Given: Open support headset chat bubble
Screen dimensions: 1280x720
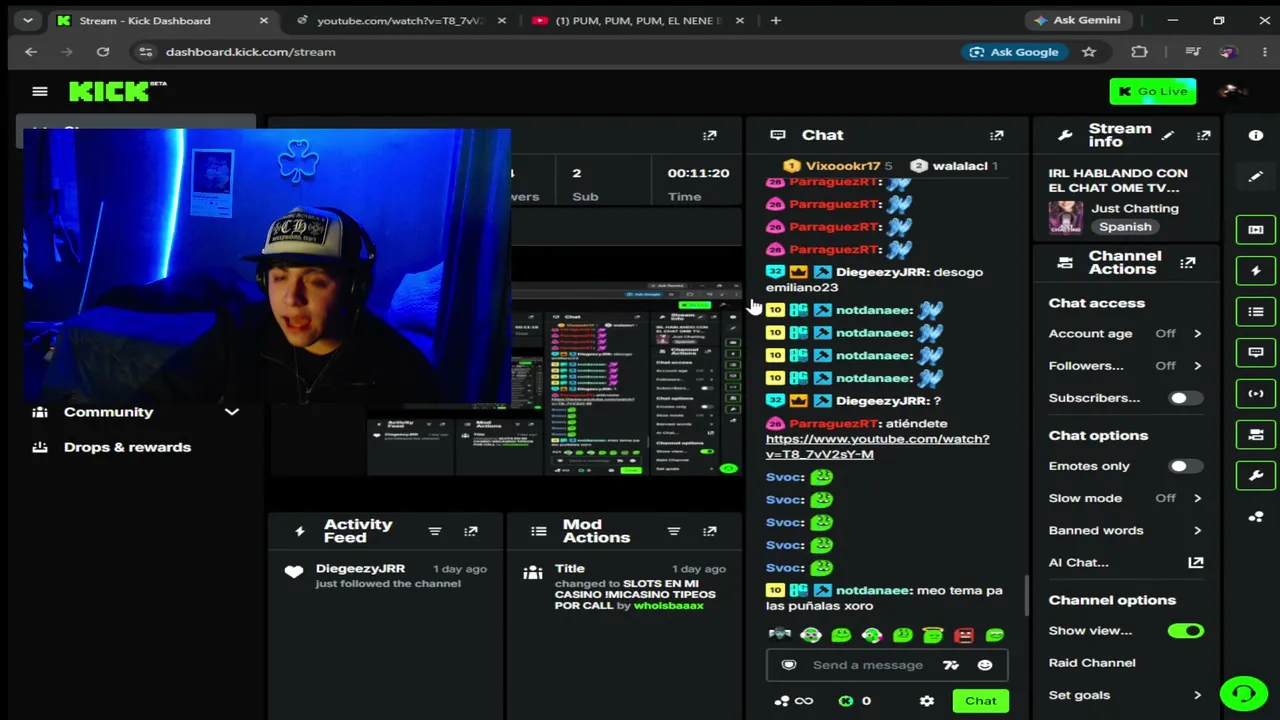Looking at the screenshot, I should pyautogui.click(x=1243, y=693).
